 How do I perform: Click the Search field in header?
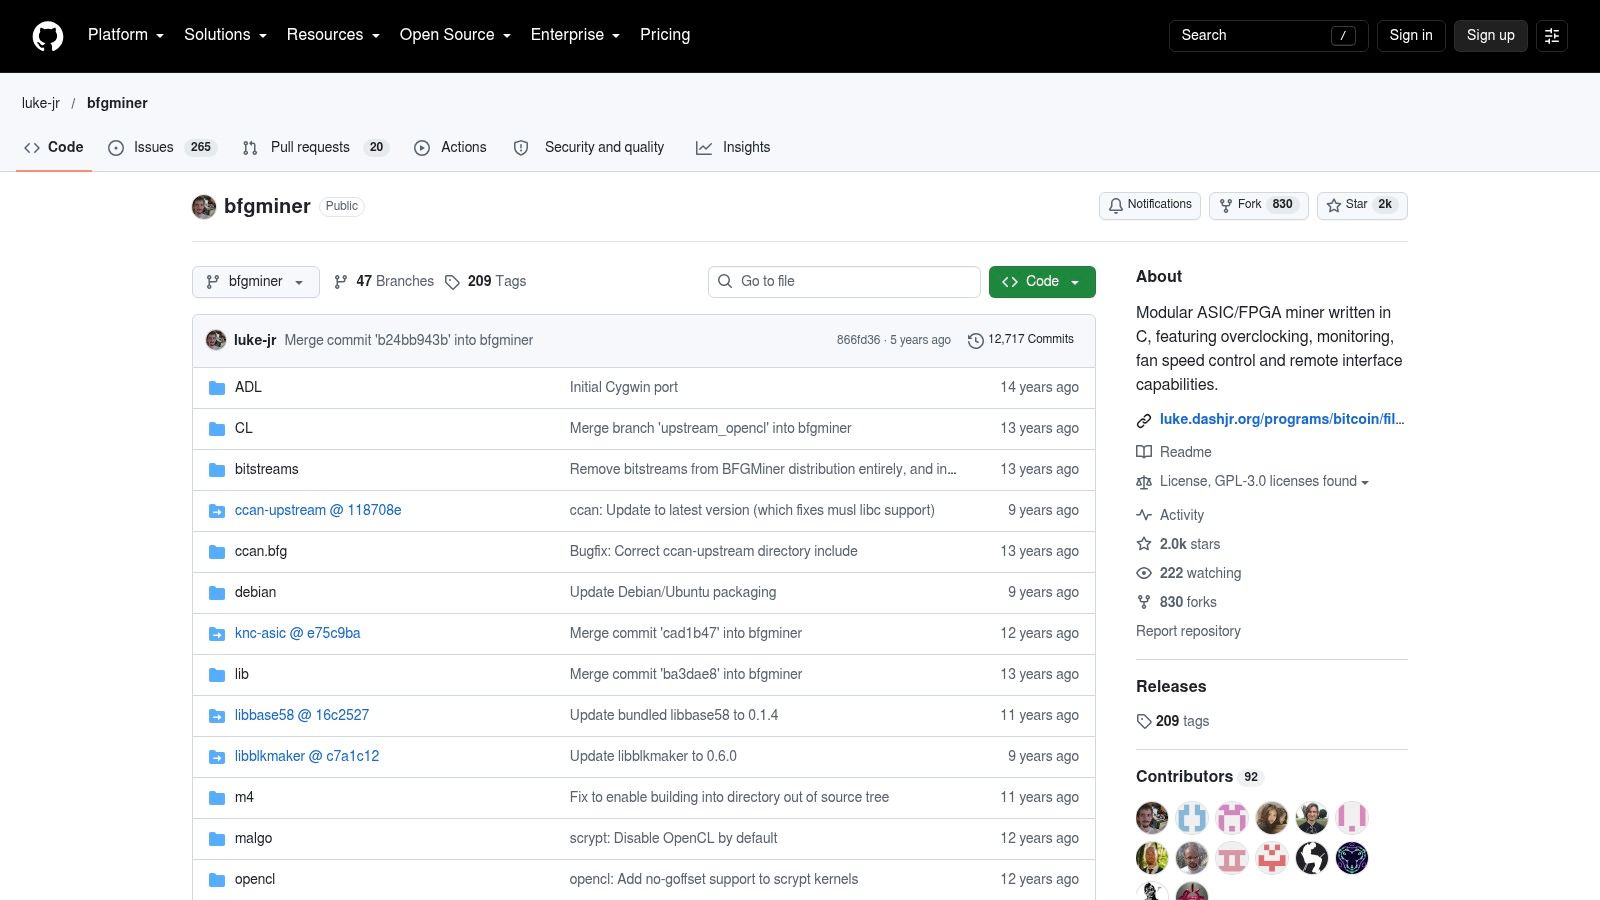tap(1268, 36)
